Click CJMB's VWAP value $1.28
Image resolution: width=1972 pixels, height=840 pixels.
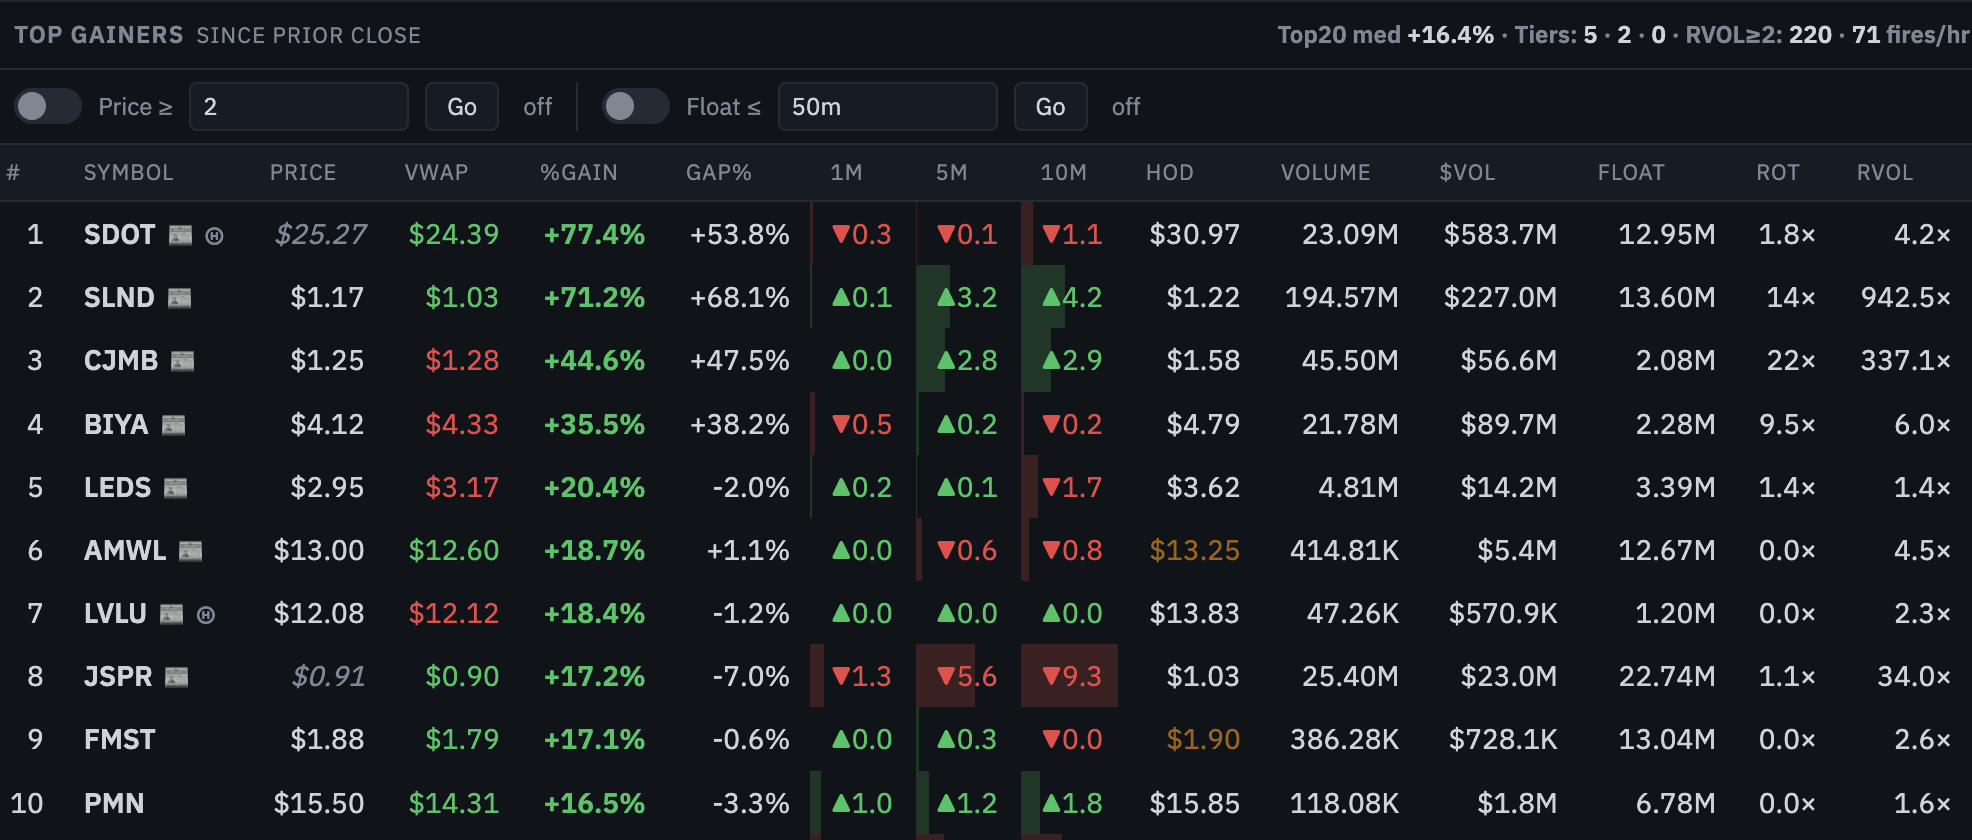pyautogui.click(x=462, y=361)
